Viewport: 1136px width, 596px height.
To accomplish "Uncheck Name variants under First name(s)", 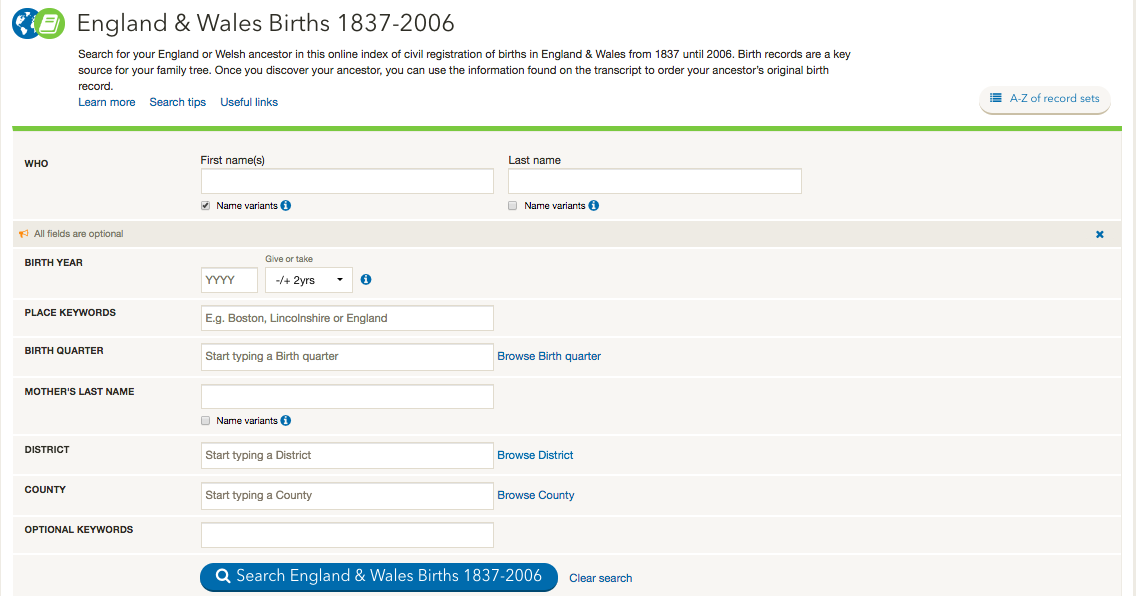I will 205,205.
